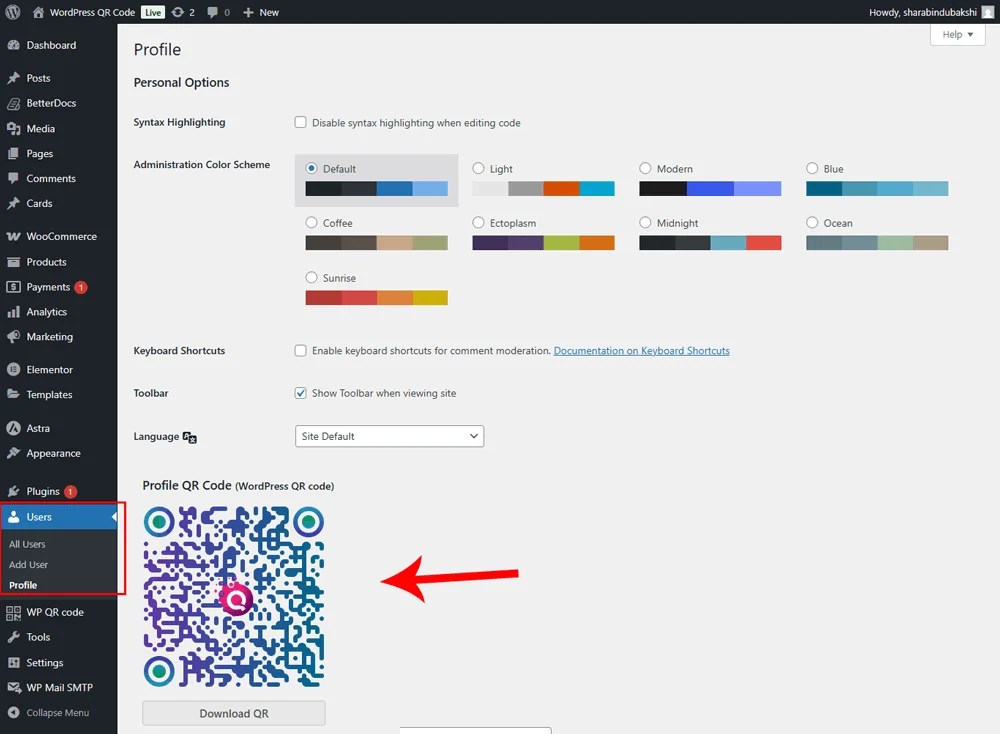Click the Media icon in sidebar
1000x734 pixels.
pyautogui.click(x=13, y=129)
